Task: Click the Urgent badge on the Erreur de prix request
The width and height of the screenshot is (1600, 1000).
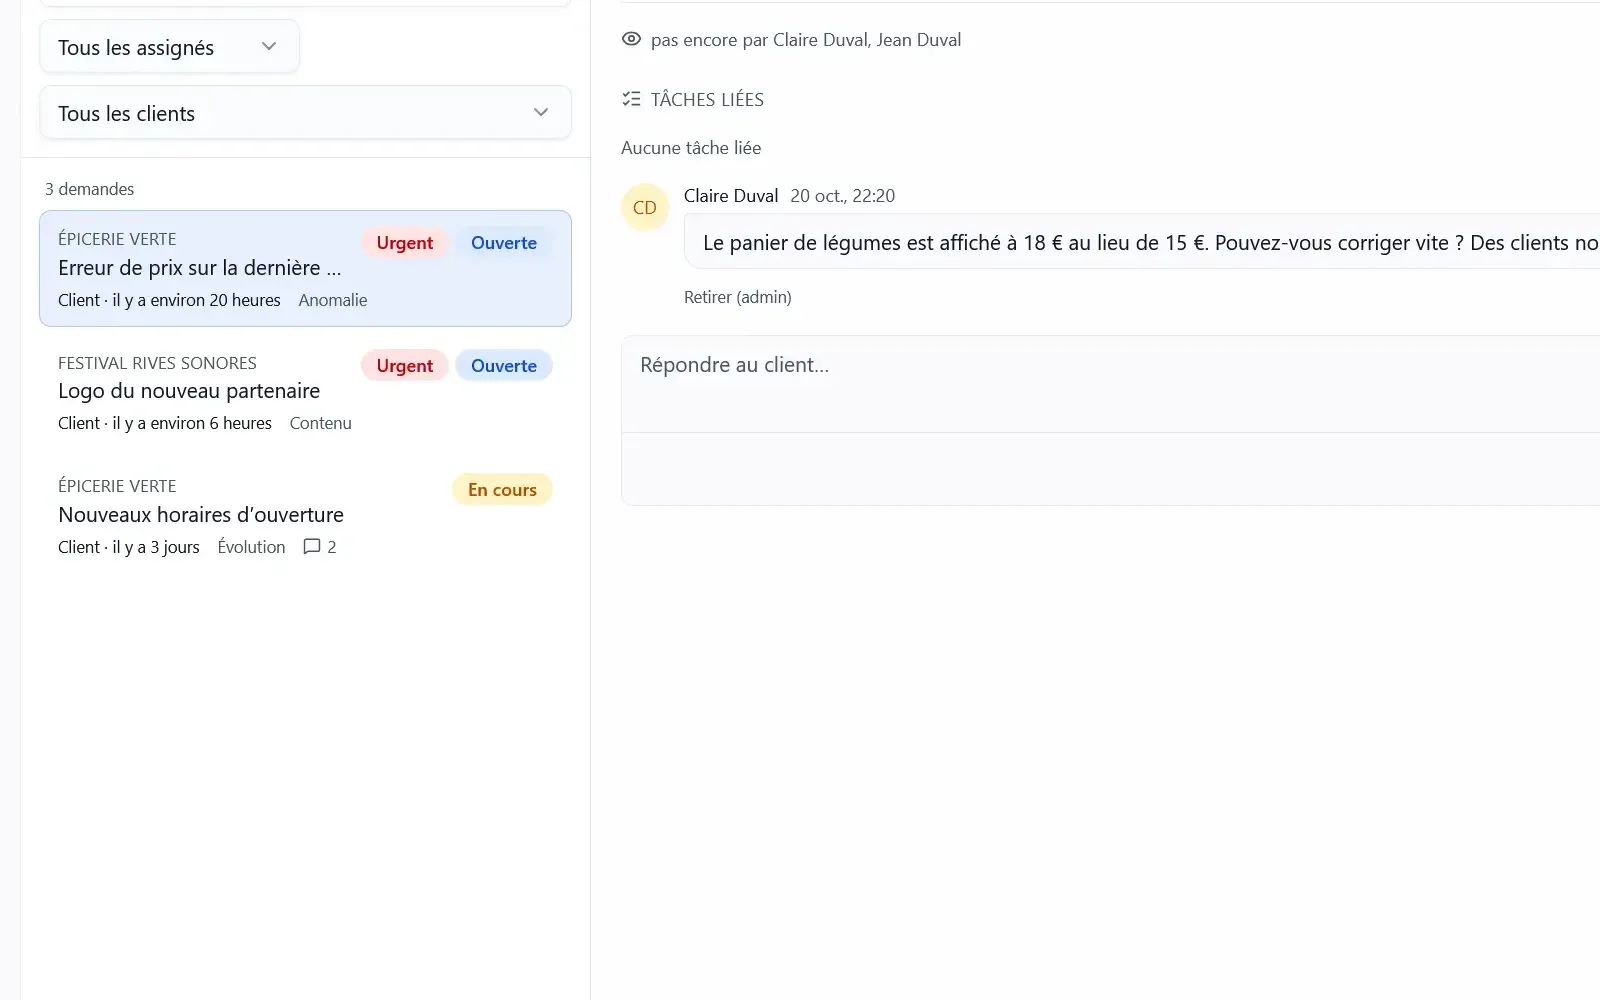Action: click(x=405, y=243)
